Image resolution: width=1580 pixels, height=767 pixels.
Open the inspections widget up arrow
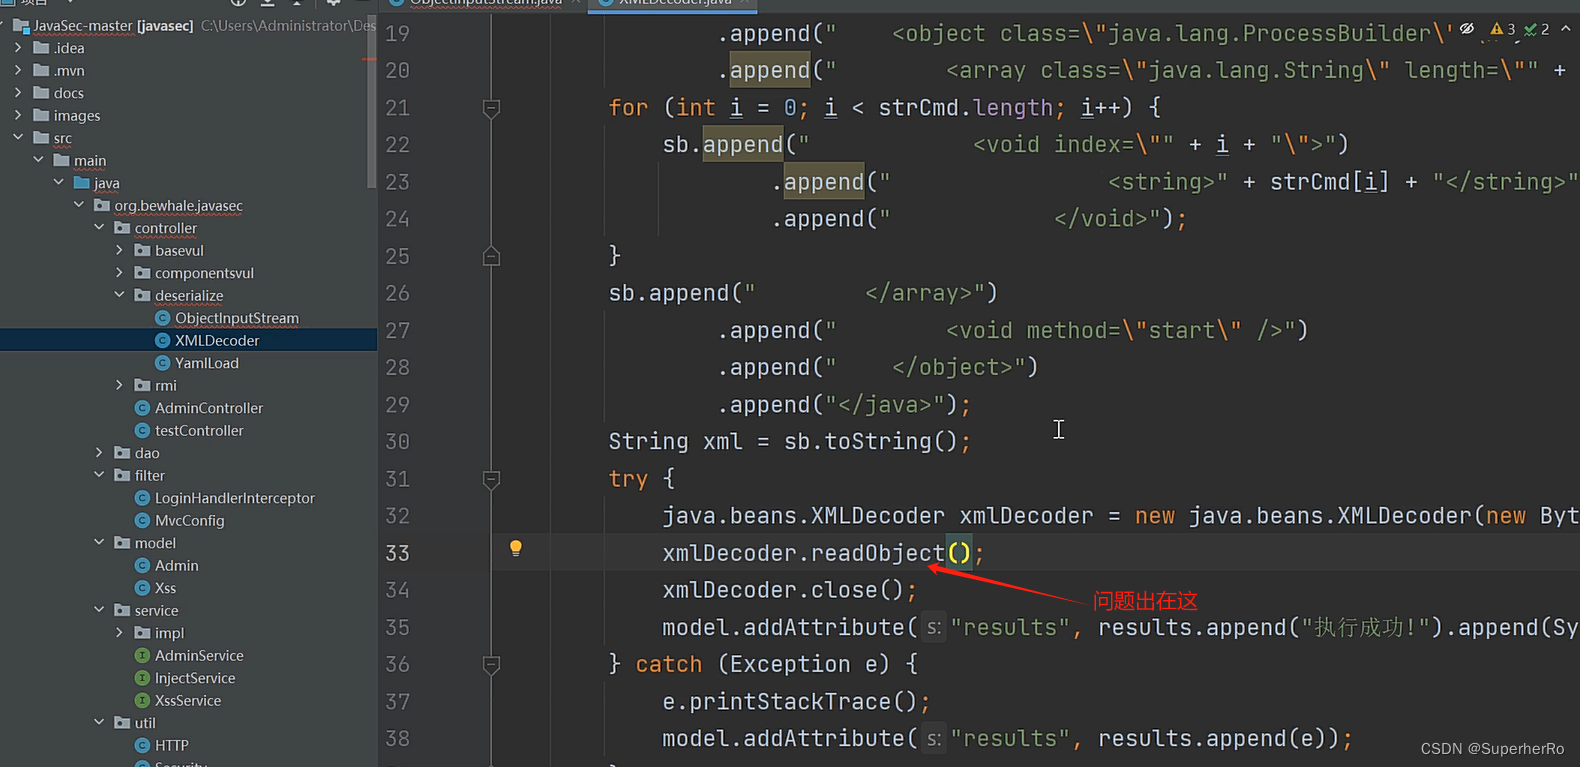point(1566,29)
